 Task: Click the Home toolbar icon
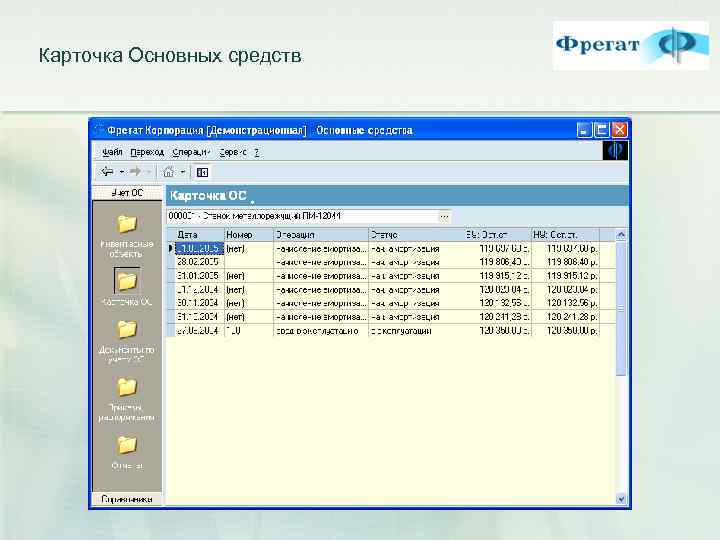coord(169,172)
